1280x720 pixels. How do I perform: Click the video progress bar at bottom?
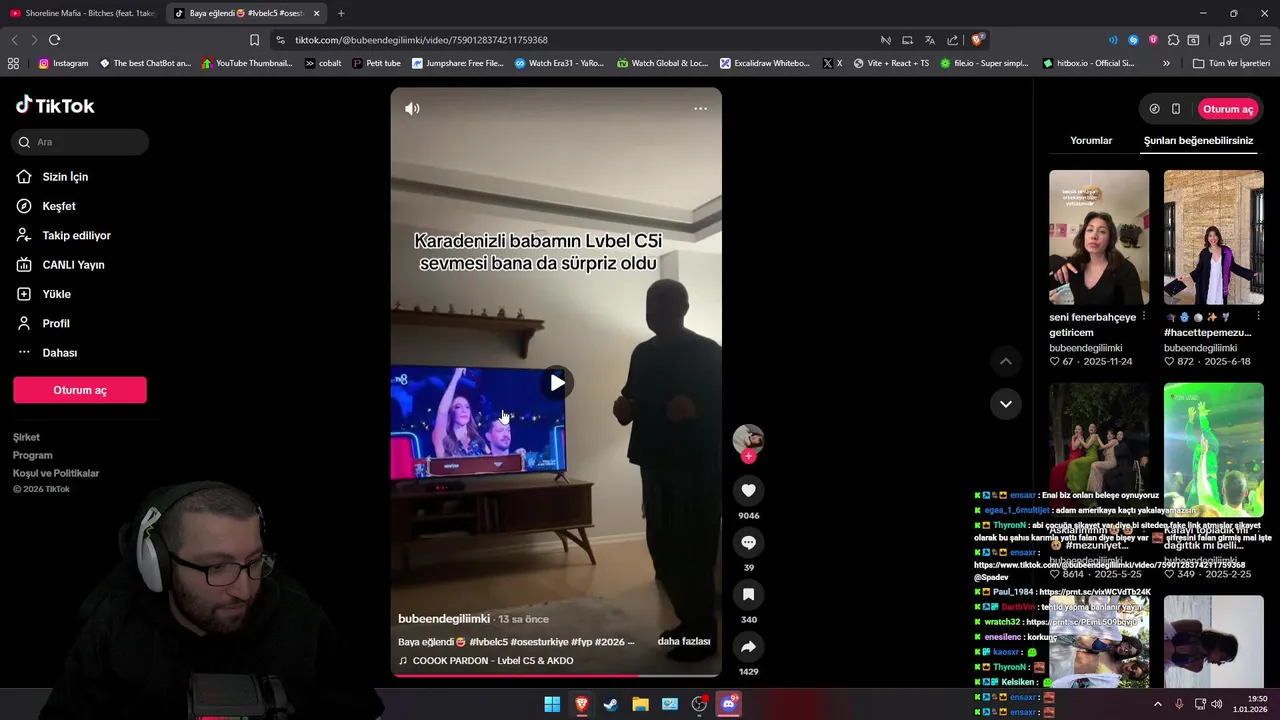pos(556,675)
